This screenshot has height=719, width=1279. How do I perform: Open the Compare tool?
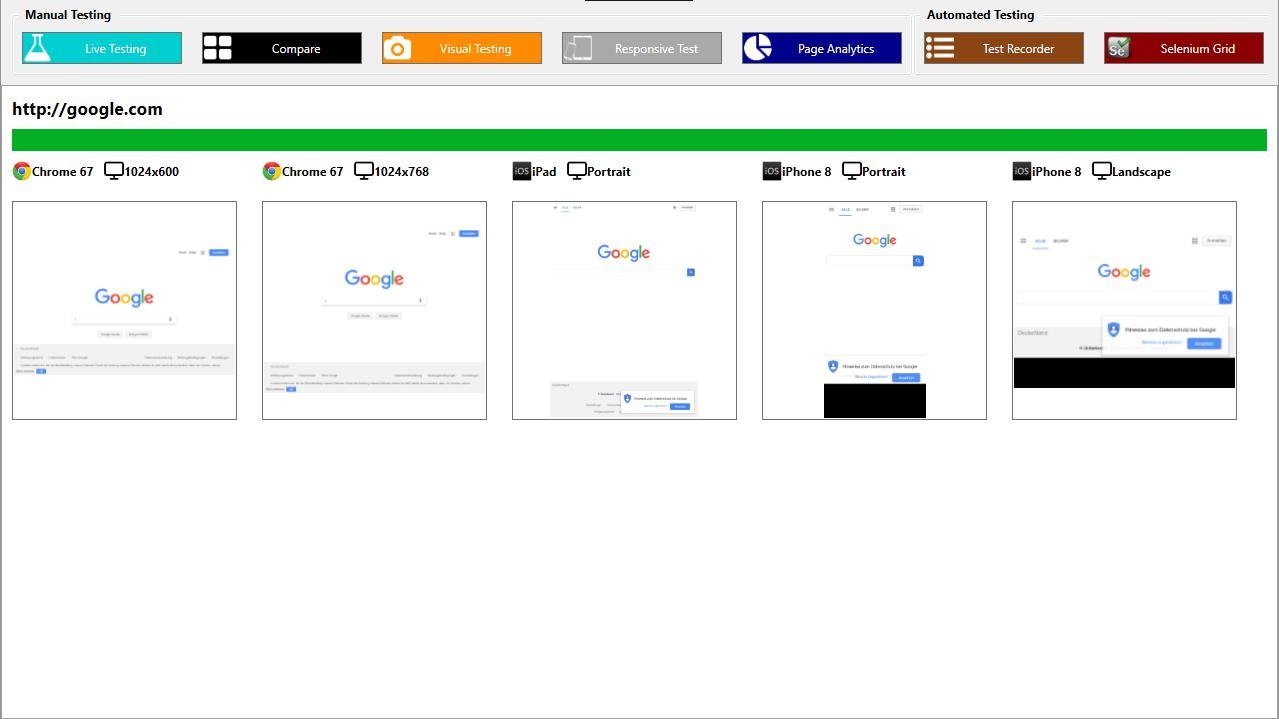pos(282,48)
